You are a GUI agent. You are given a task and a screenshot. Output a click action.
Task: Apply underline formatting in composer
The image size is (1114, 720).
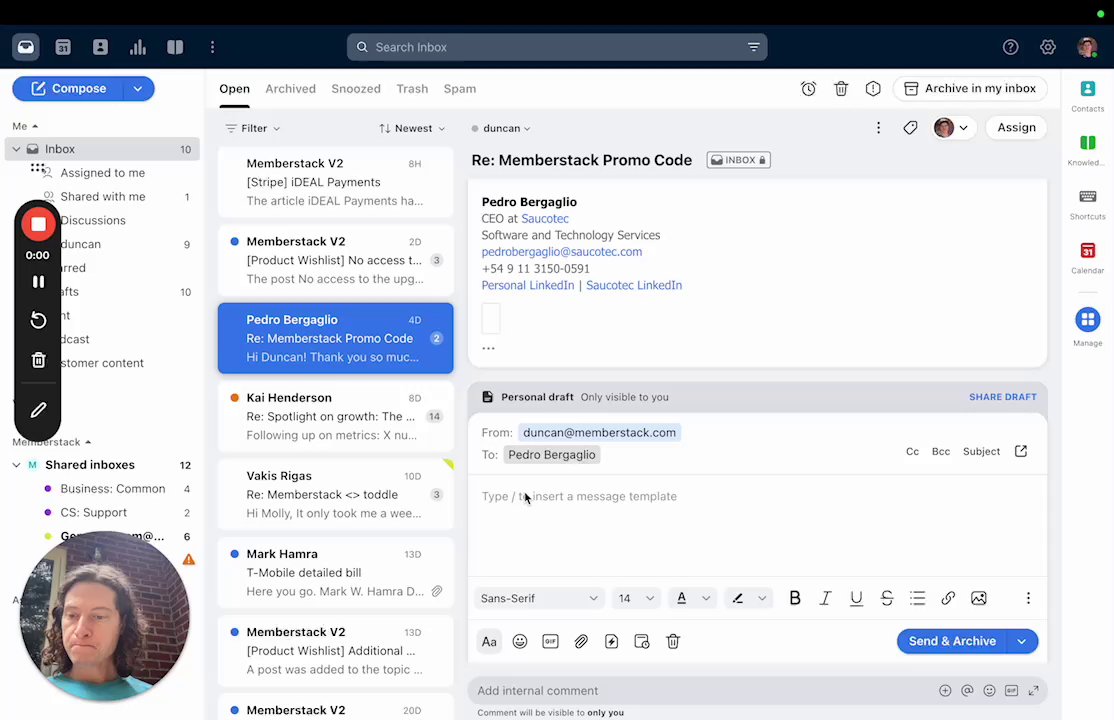coord(856,598)
